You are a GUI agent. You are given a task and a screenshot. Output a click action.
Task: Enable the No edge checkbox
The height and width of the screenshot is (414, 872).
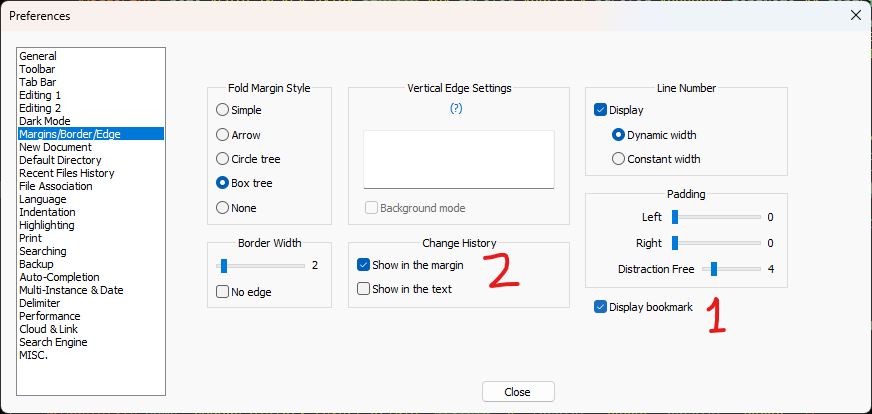(x=223, y=292)
